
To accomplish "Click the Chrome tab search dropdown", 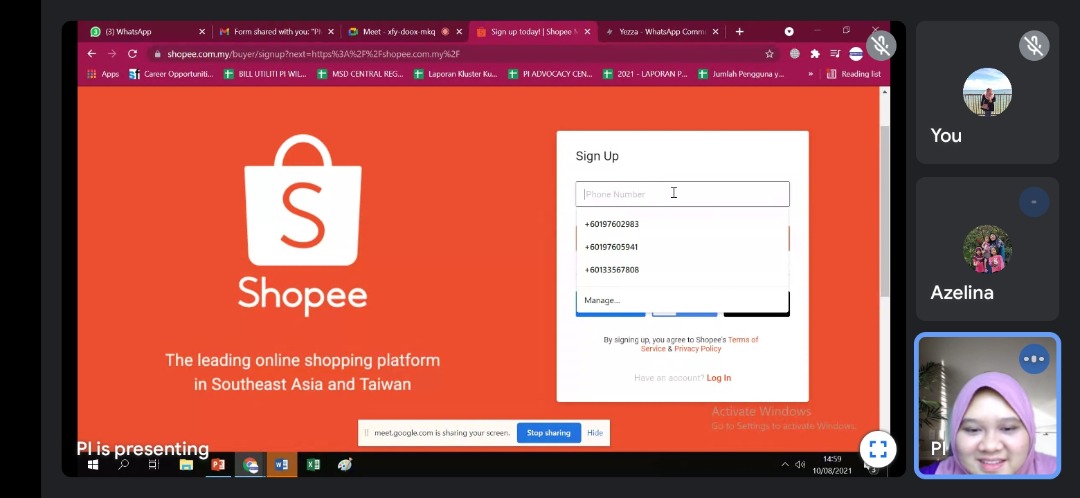I will (x=789, y=32).
